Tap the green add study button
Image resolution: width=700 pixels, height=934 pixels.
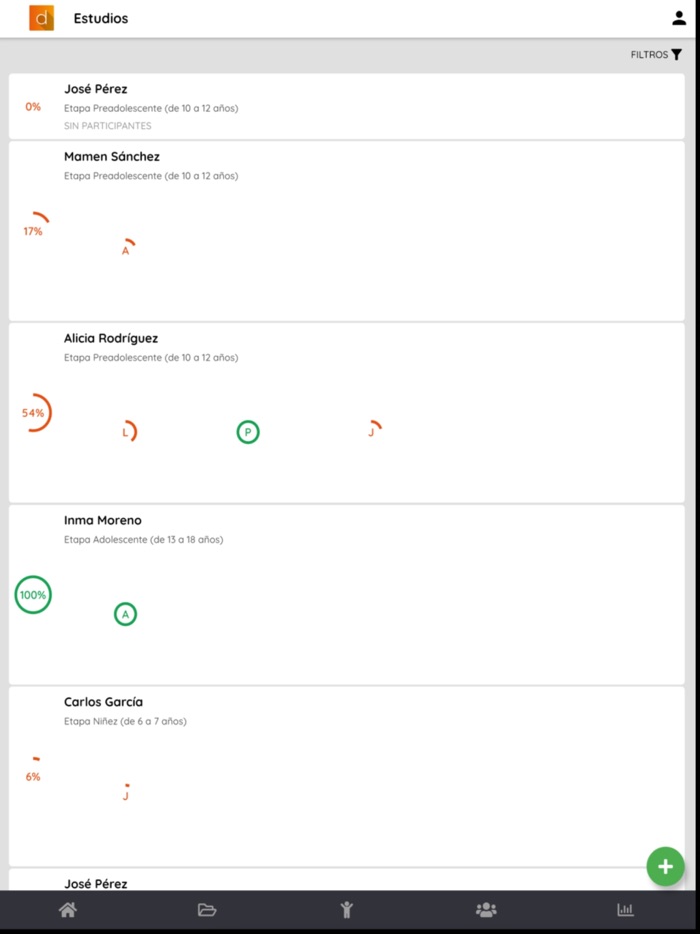[665, 867]
